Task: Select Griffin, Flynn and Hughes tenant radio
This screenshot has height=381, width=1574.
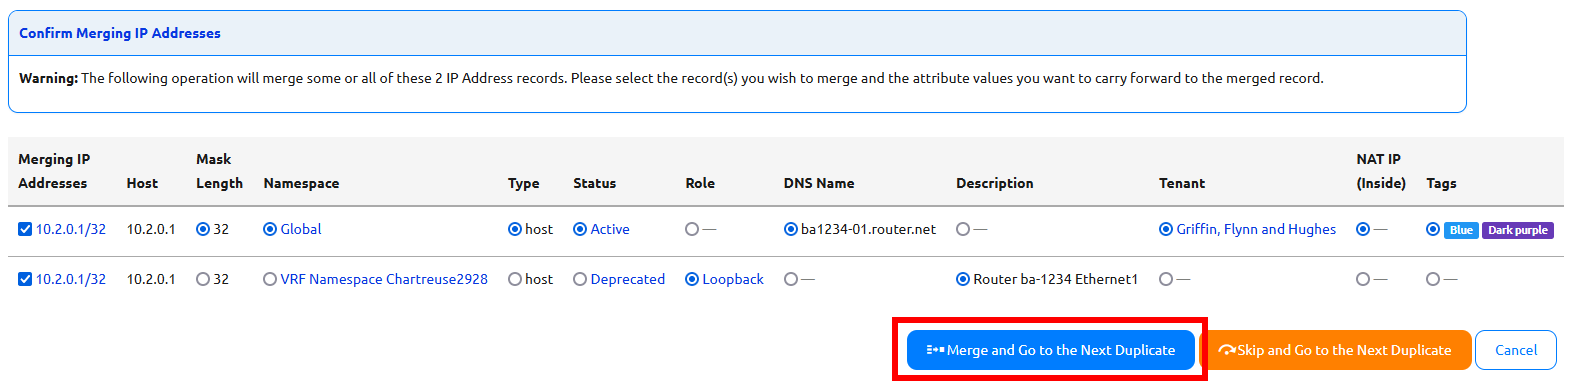Action: (x=1166, y=229)
